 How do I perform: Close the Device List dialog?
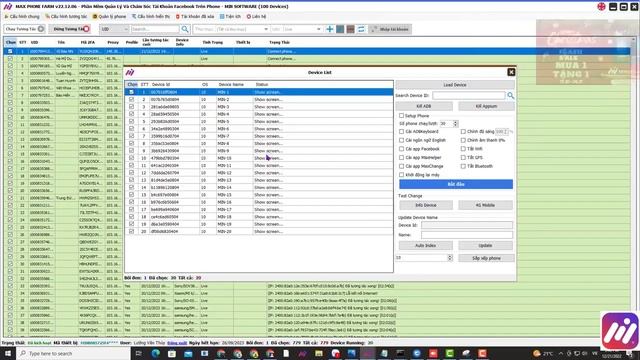point(511,72)
